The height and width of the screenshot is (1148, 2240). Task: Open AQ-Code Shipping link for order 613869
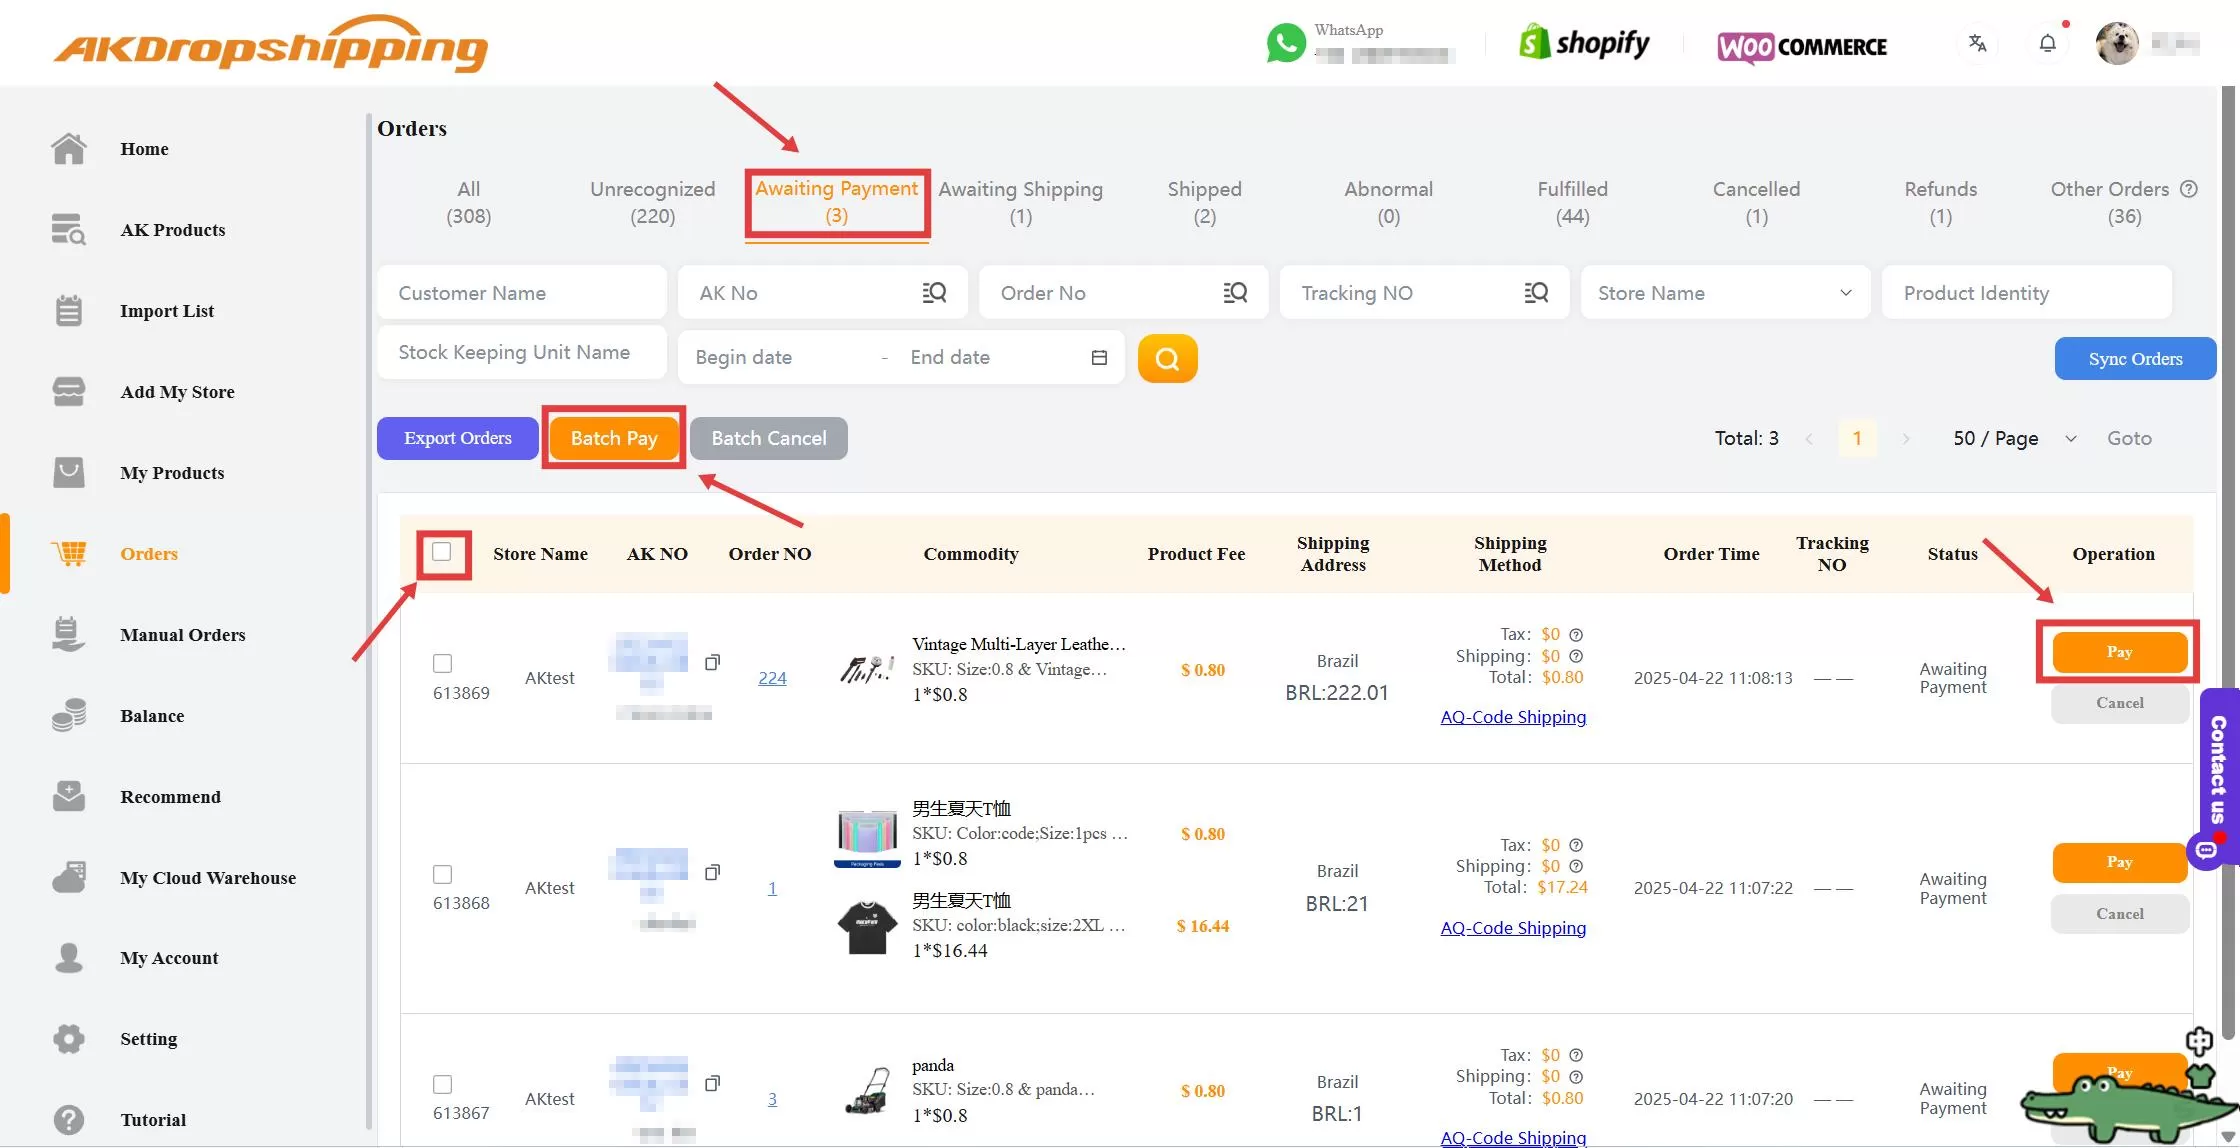coord(1513,716)
